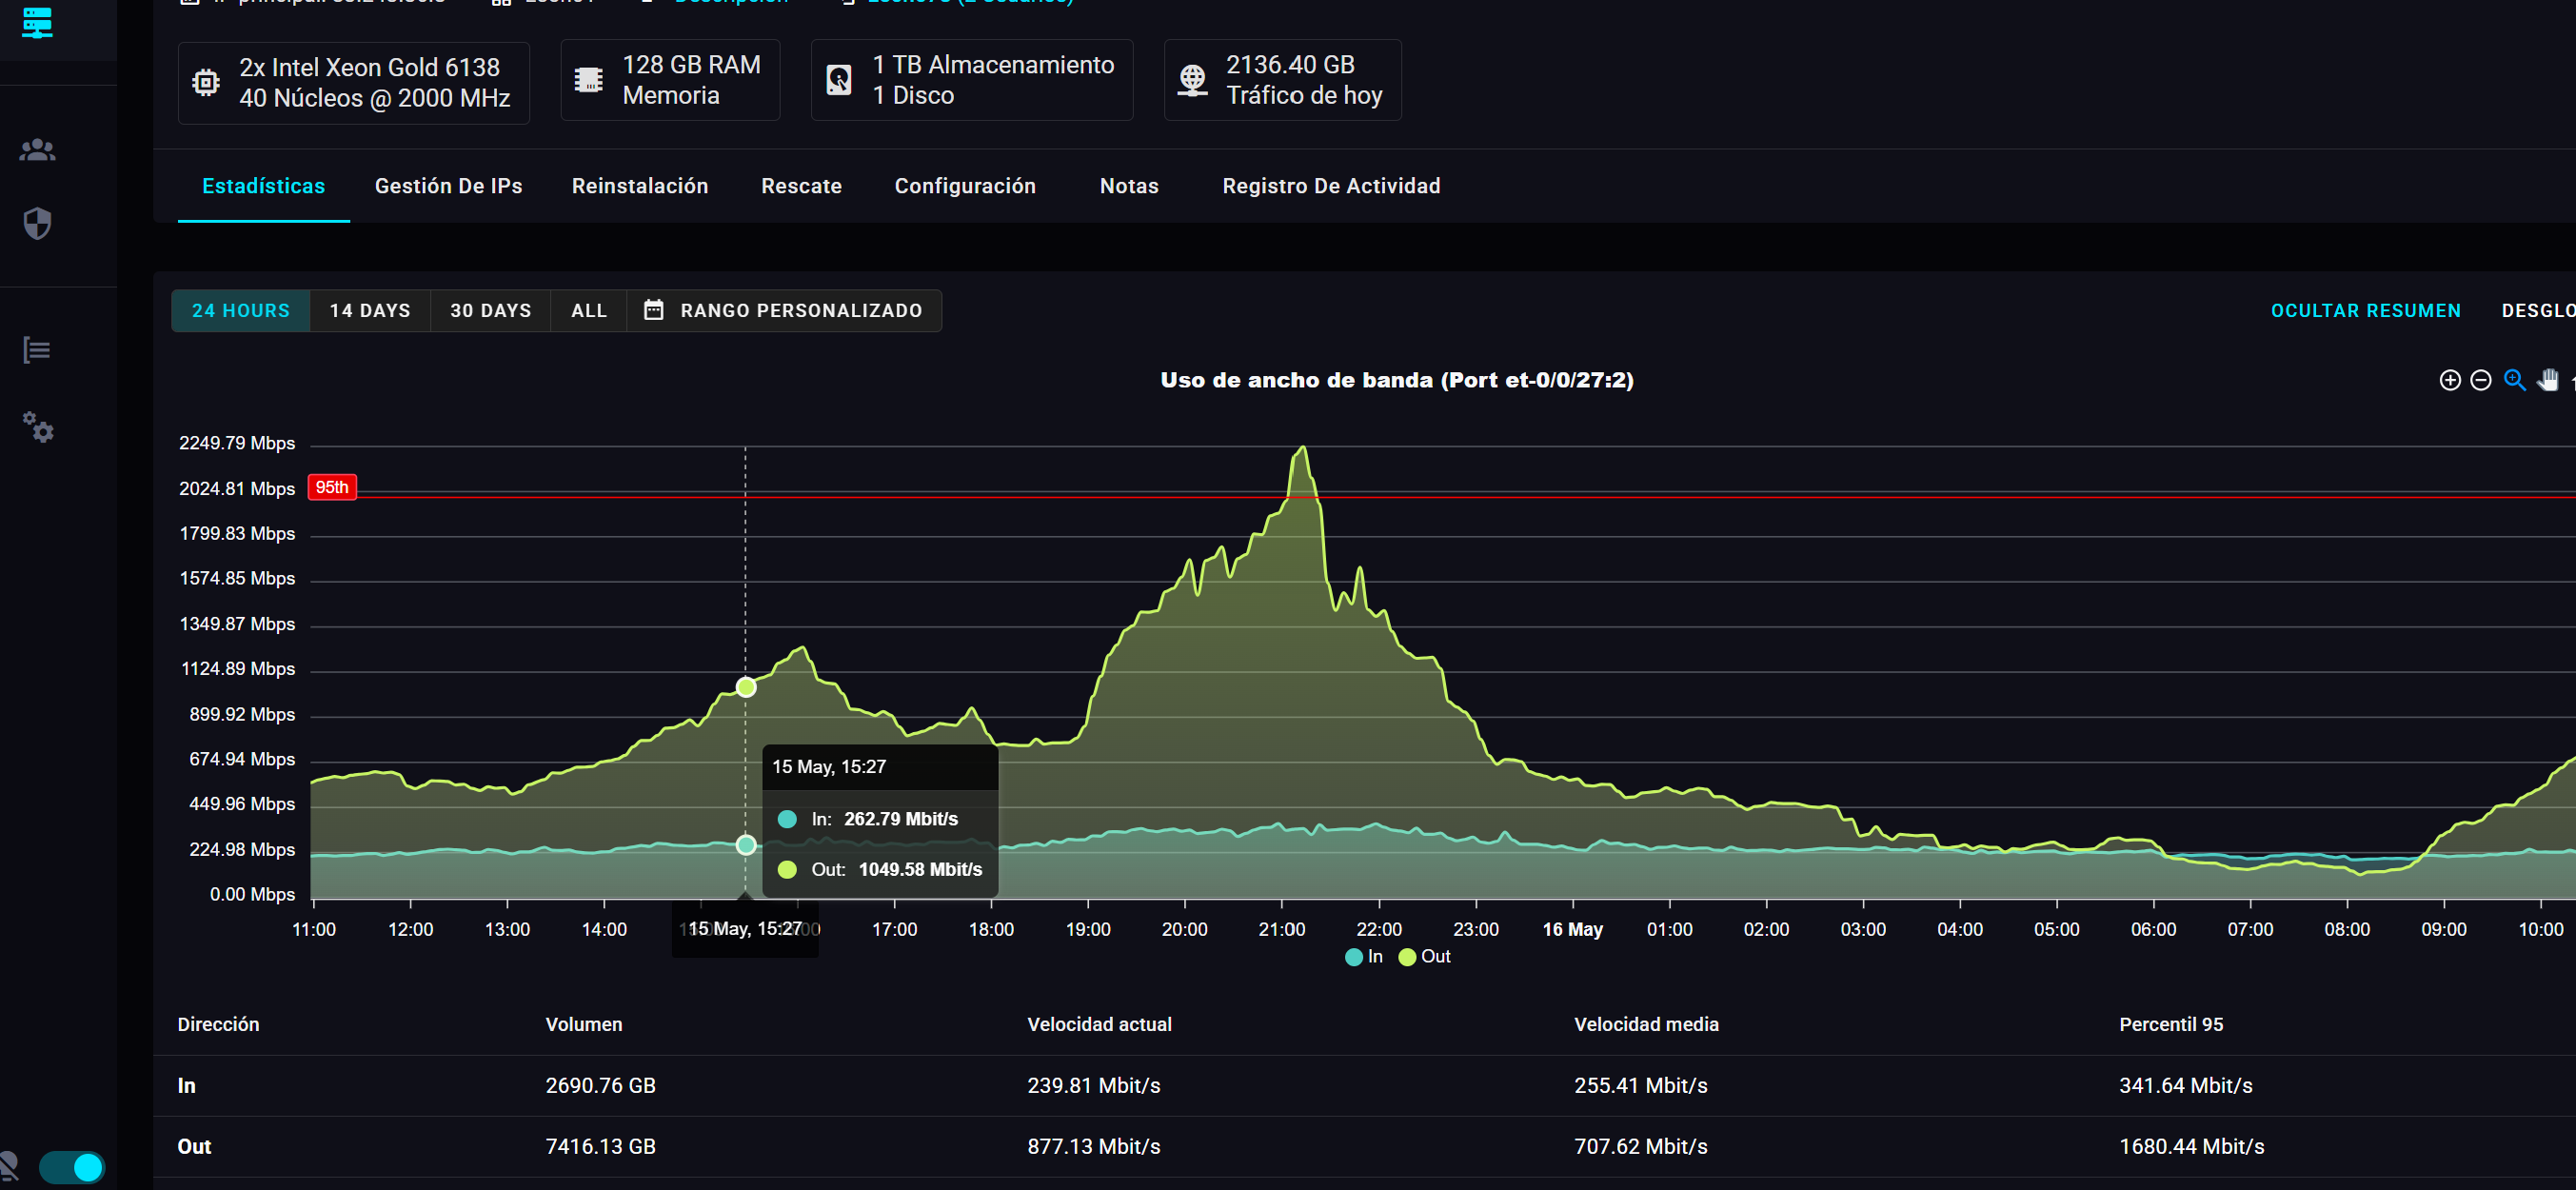Switch to Registro De Actividad tab
This screenshot has height=1190, width=2576.
(x=1331, y=186)
